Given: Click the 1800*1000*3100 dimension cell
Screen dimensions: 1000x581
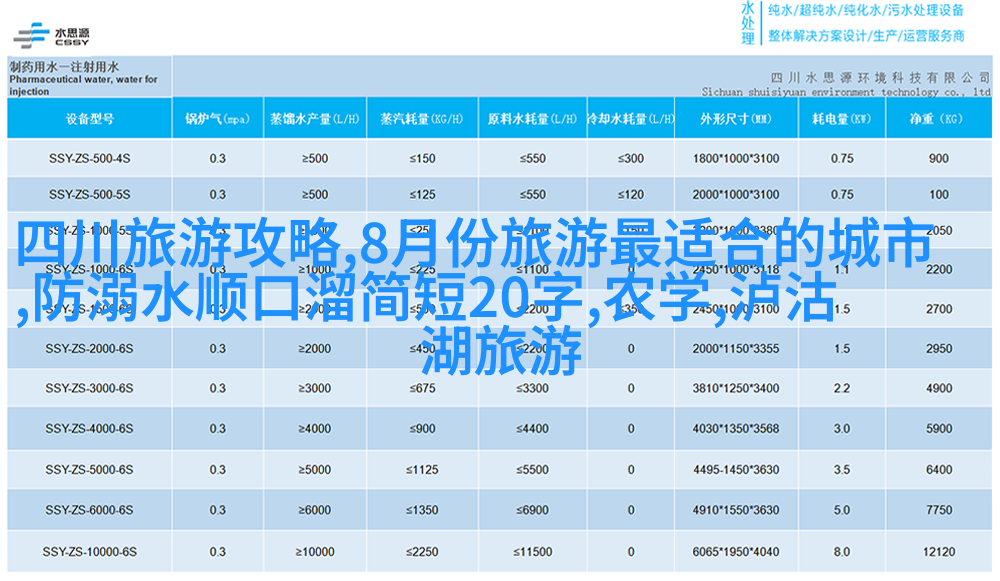Looking at the screenshot, I should 735,158.
